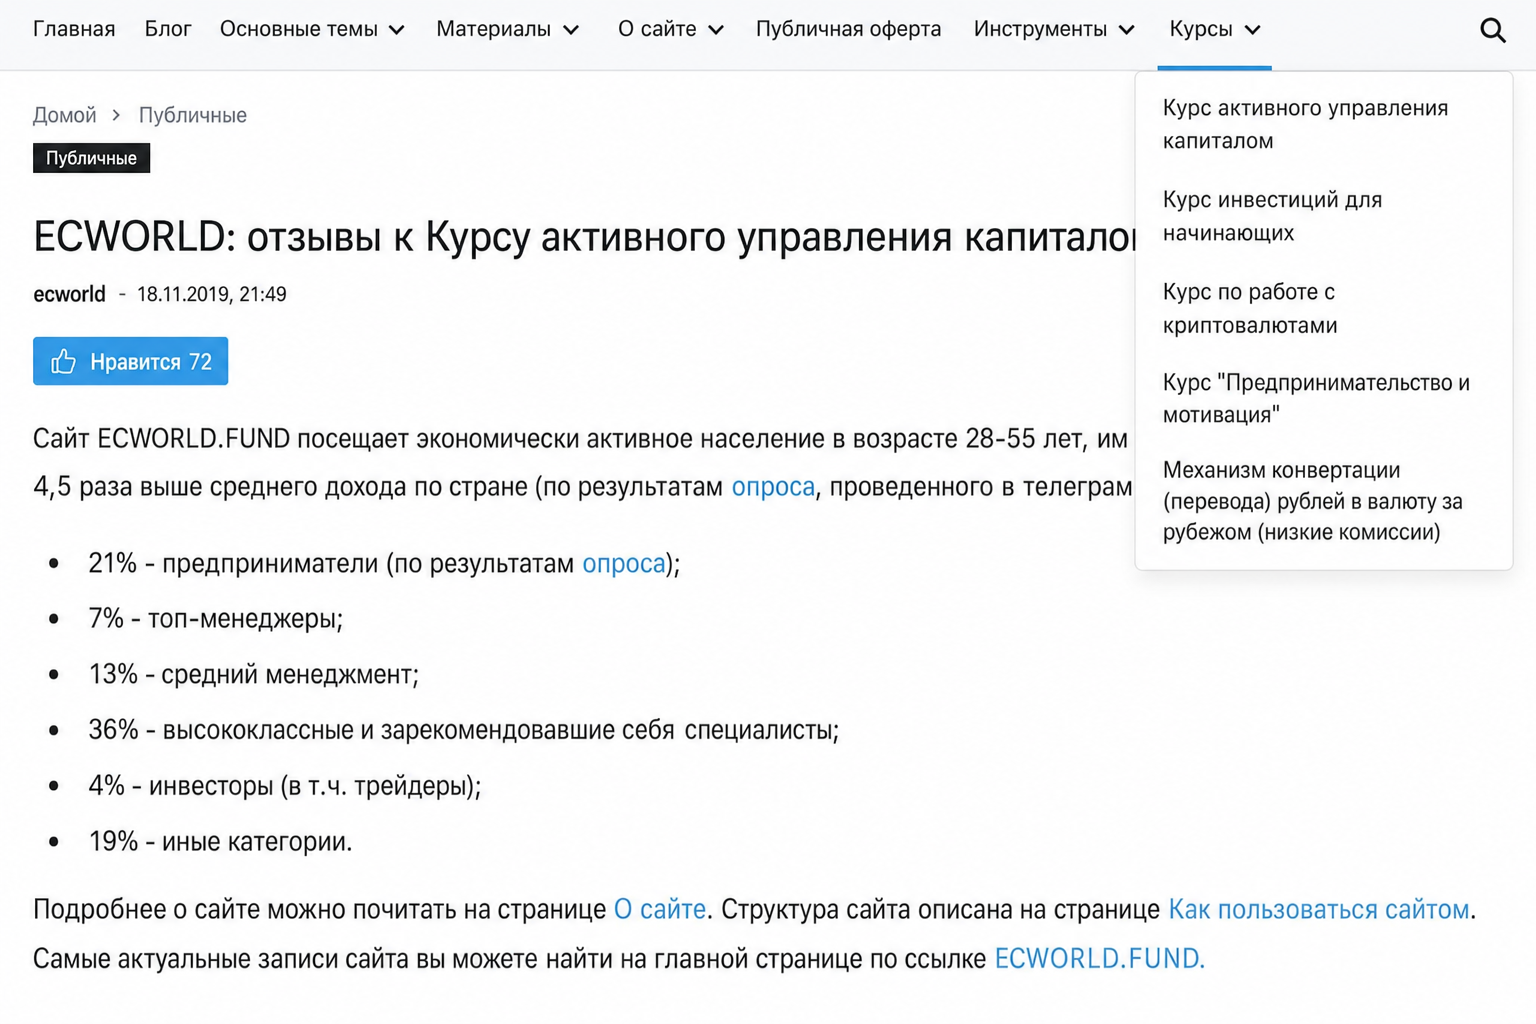The width and height of the screenshot is (1536, 1024).
Task: Click the Материалы menu label
Action: (493, 29)
